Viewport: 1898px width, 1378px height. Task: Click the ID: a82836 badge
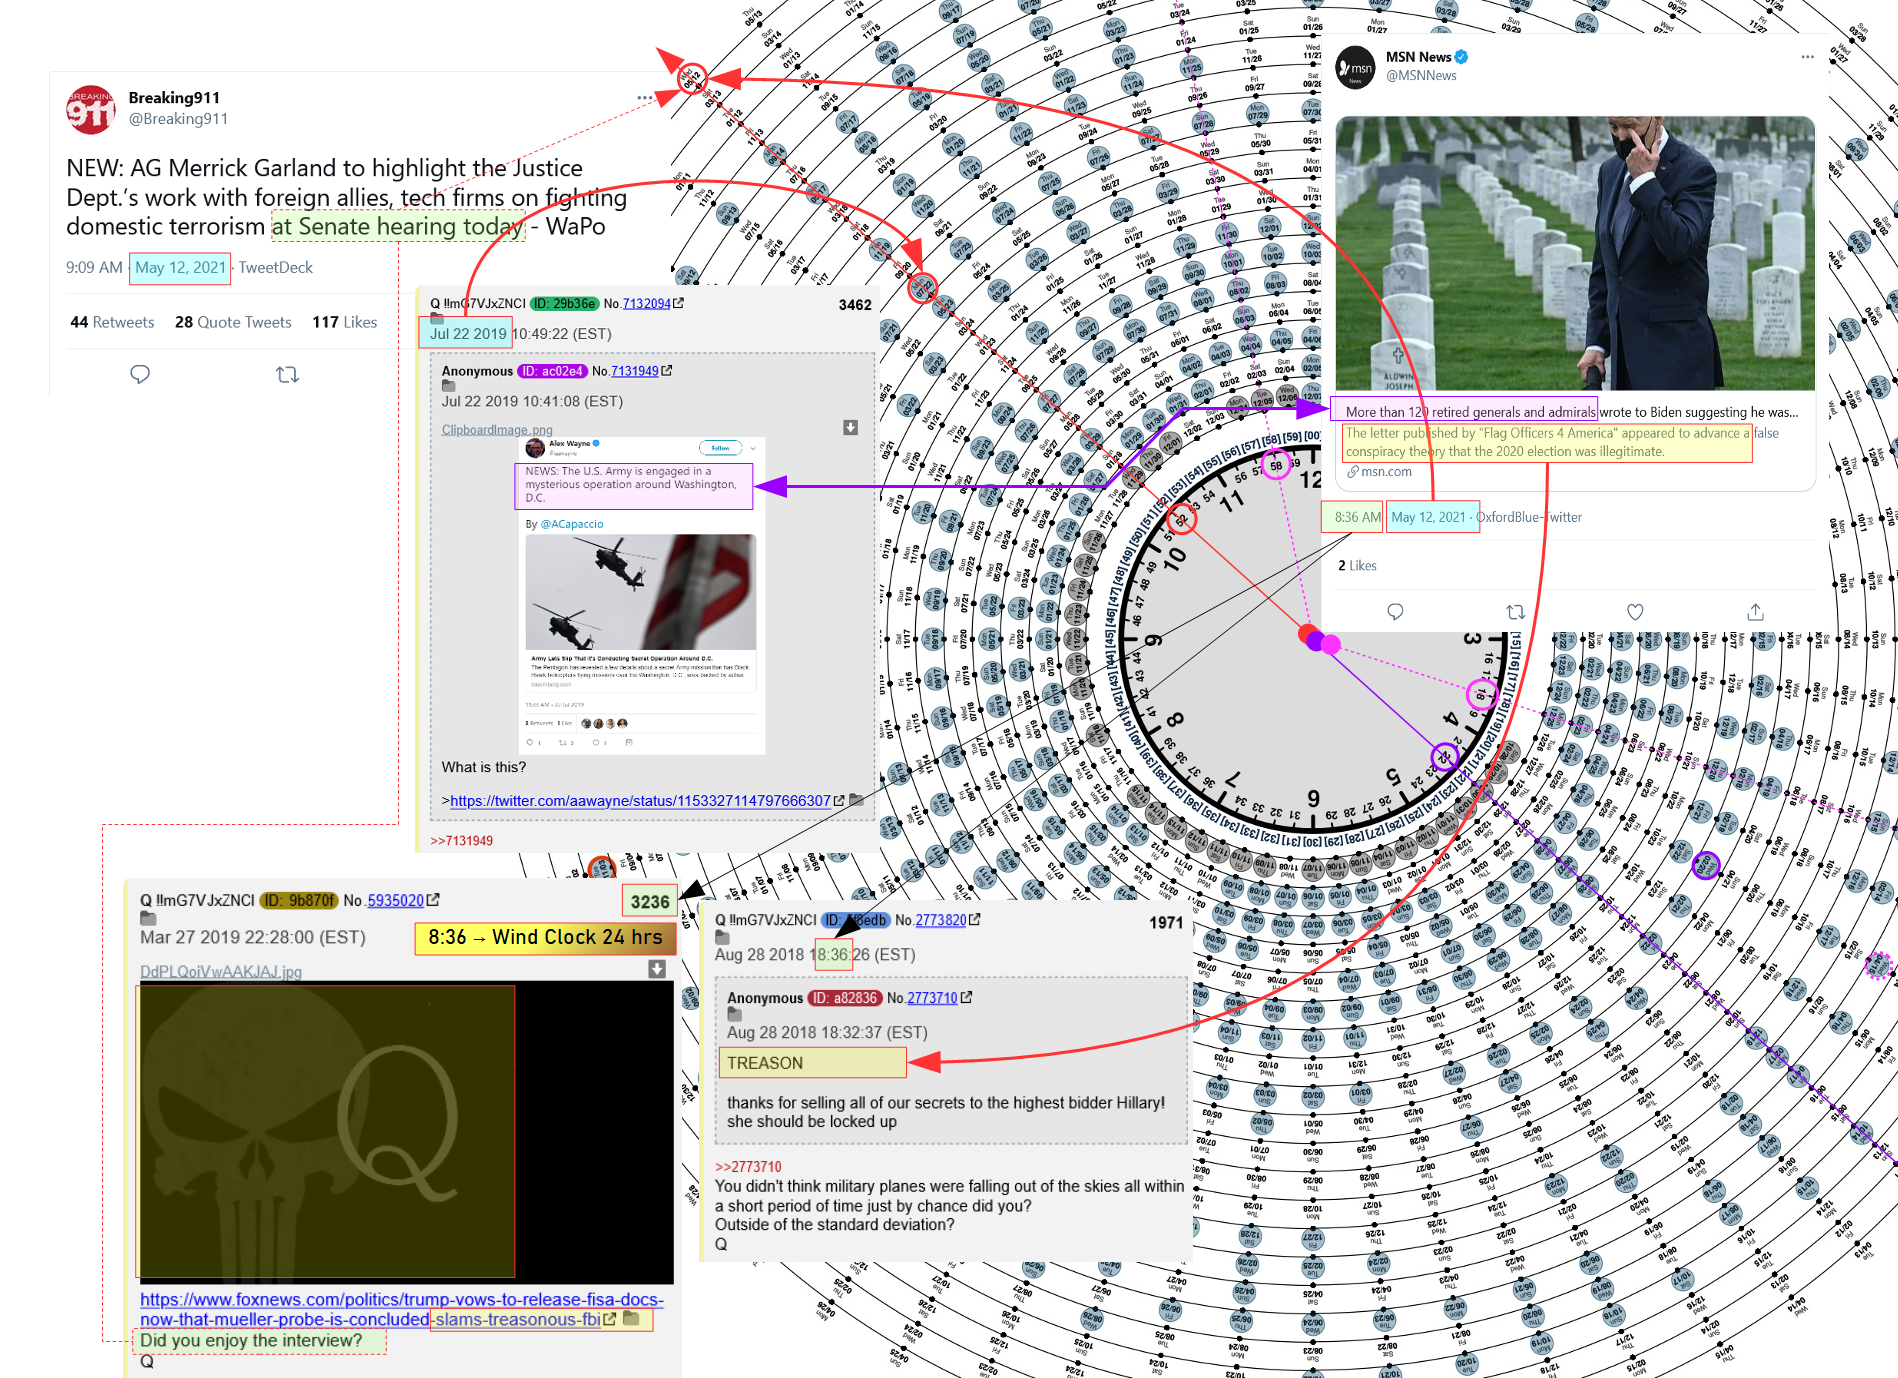coord(845,998)
